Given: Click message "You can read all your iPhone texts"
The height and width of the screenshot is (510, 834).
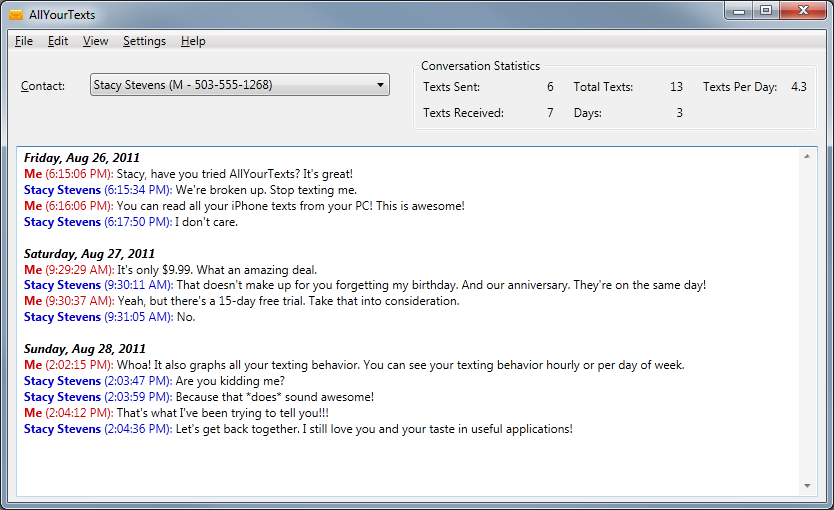Looking at the screenshot, I should coord(290,206).
